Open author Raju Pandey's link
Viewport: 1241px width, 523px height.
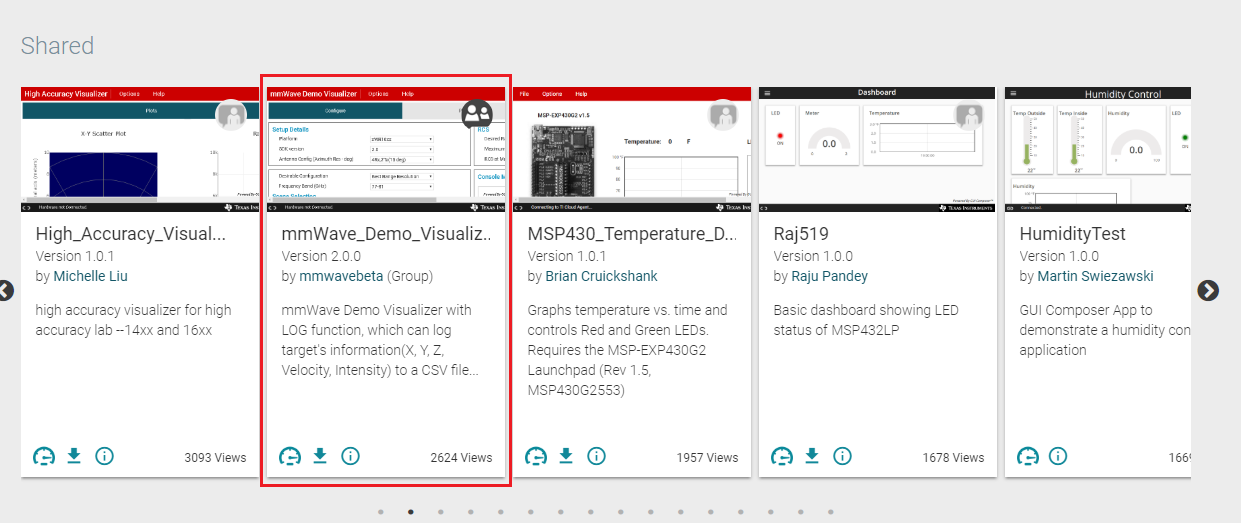(x=829, y=276)
